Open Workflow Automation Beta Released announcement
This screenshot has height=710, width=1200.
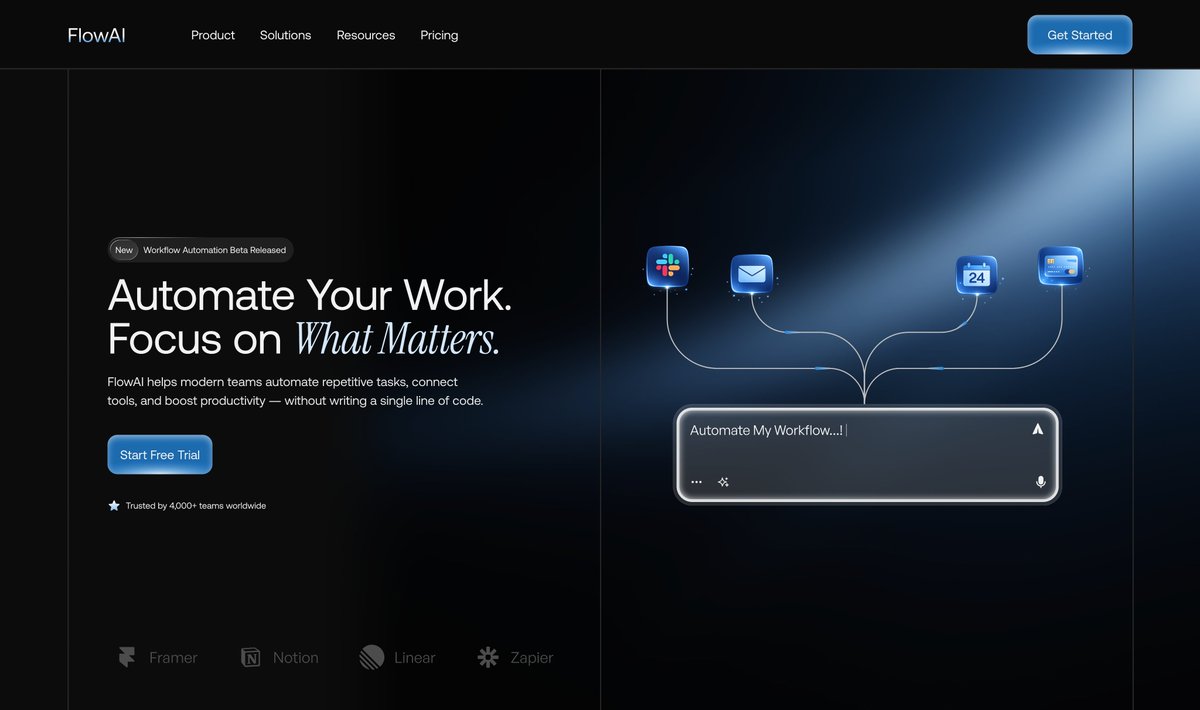(214, 250)
